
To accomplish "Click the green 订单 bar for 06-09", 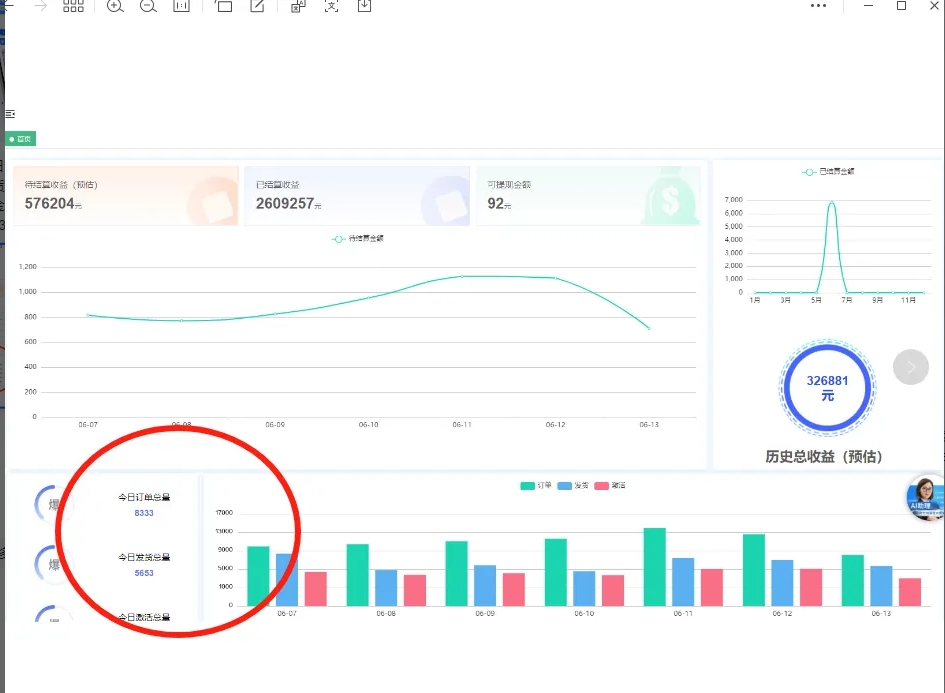I will (x=456, y=573).
